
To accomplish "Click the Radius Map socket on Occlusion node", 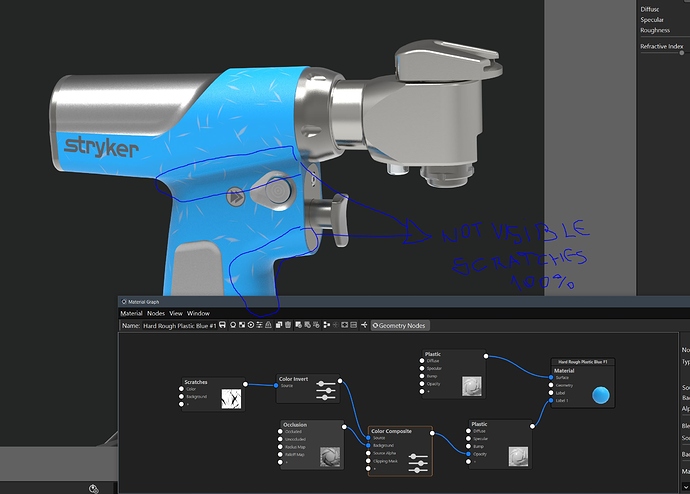I will [280, 447].
